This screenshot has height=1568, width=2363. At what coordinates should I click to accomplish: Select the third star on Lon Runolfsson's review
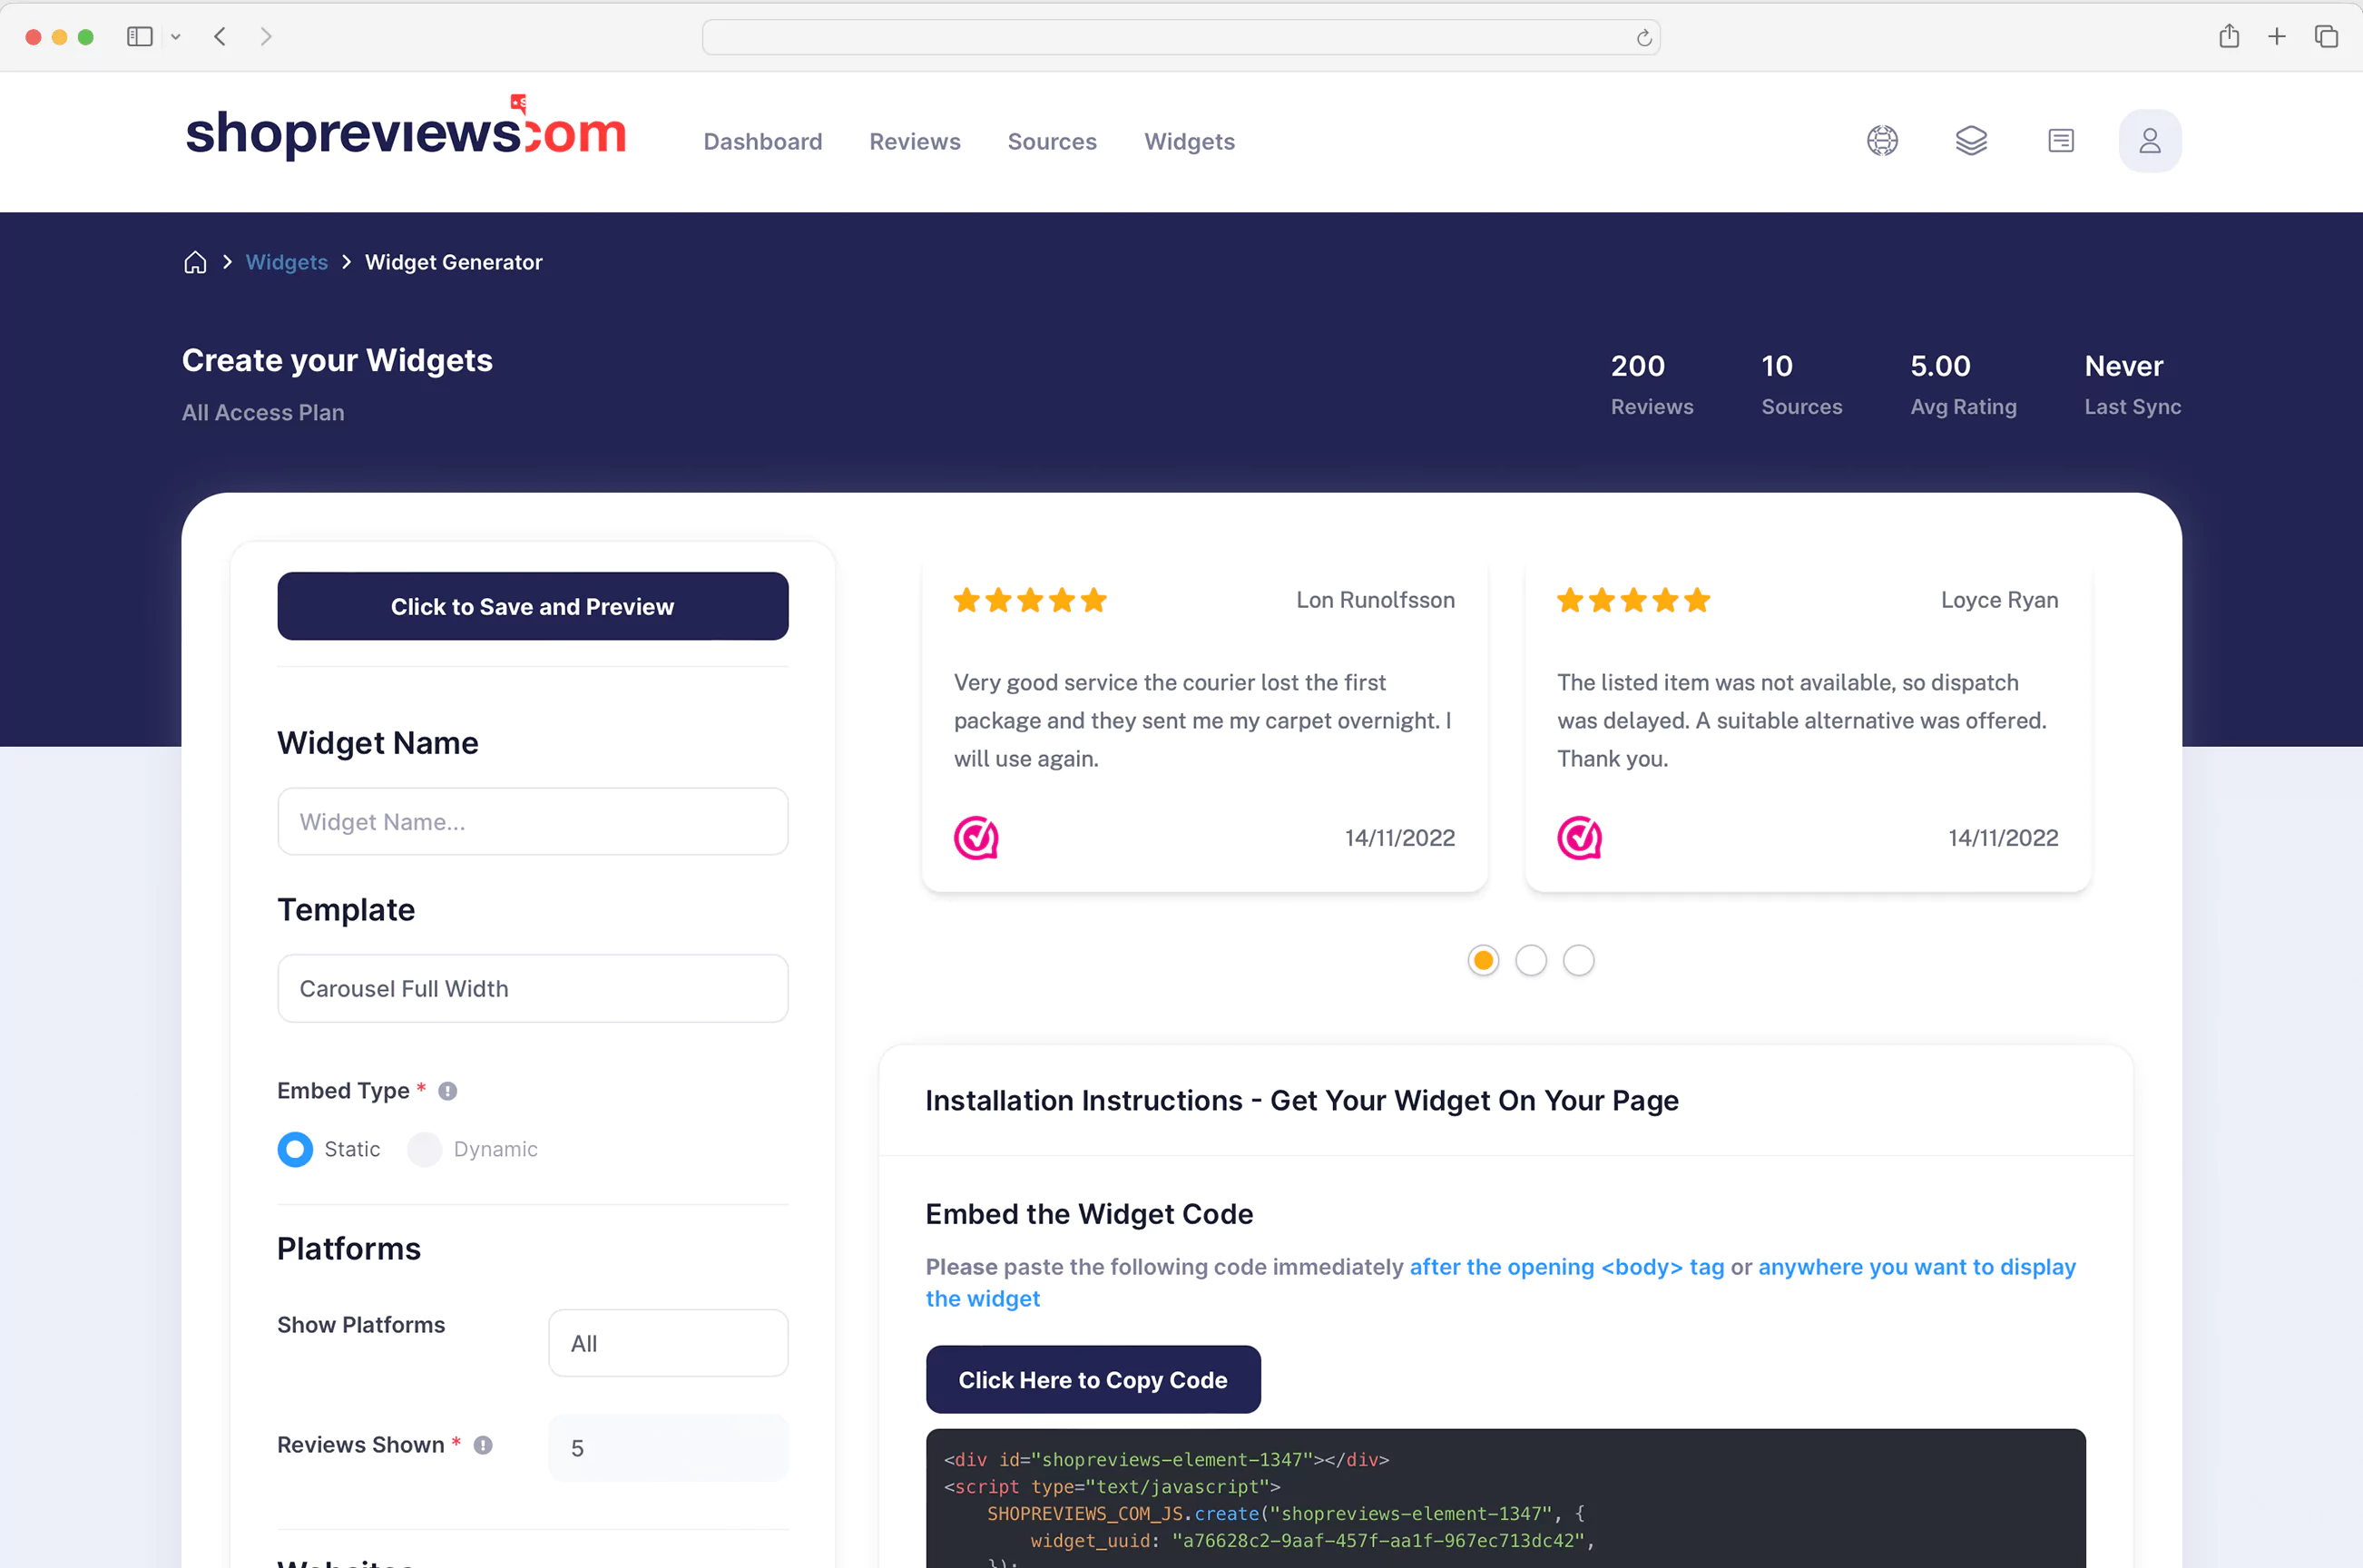(1030, 599)
